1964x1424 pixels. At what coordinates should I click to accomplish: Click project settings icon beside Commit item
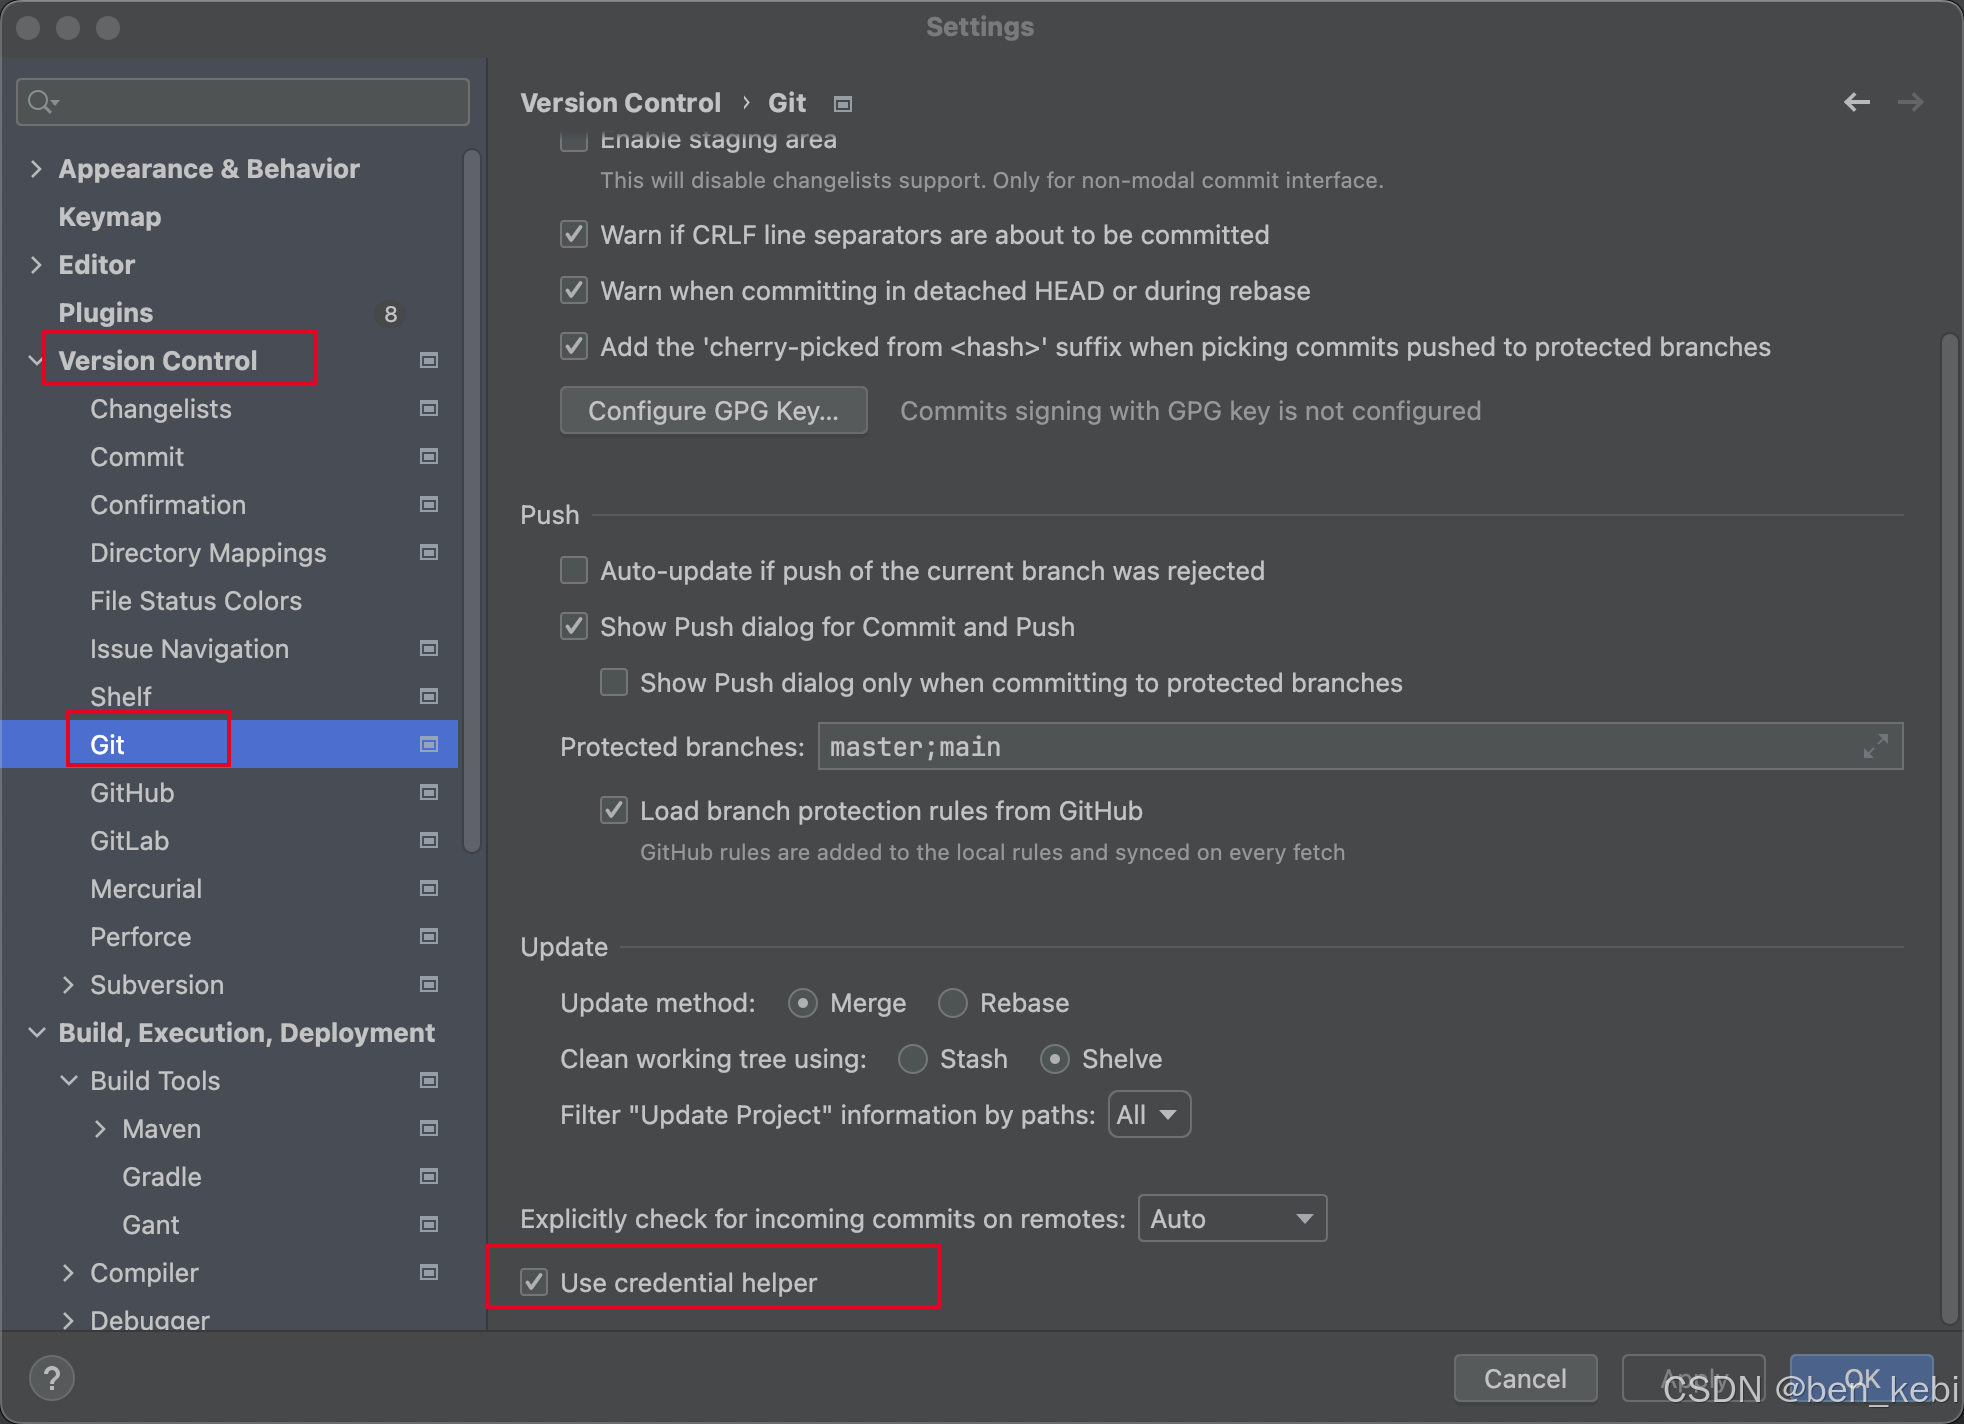click(x=429, y=456)
